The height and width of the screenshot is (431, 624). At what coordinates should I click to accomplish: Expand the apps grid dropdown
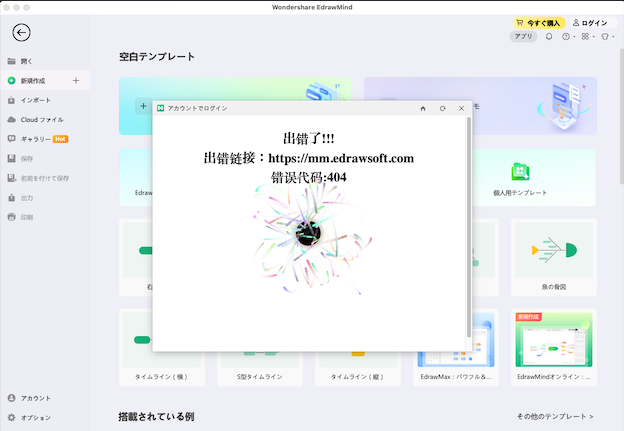[x=588, y=37]
